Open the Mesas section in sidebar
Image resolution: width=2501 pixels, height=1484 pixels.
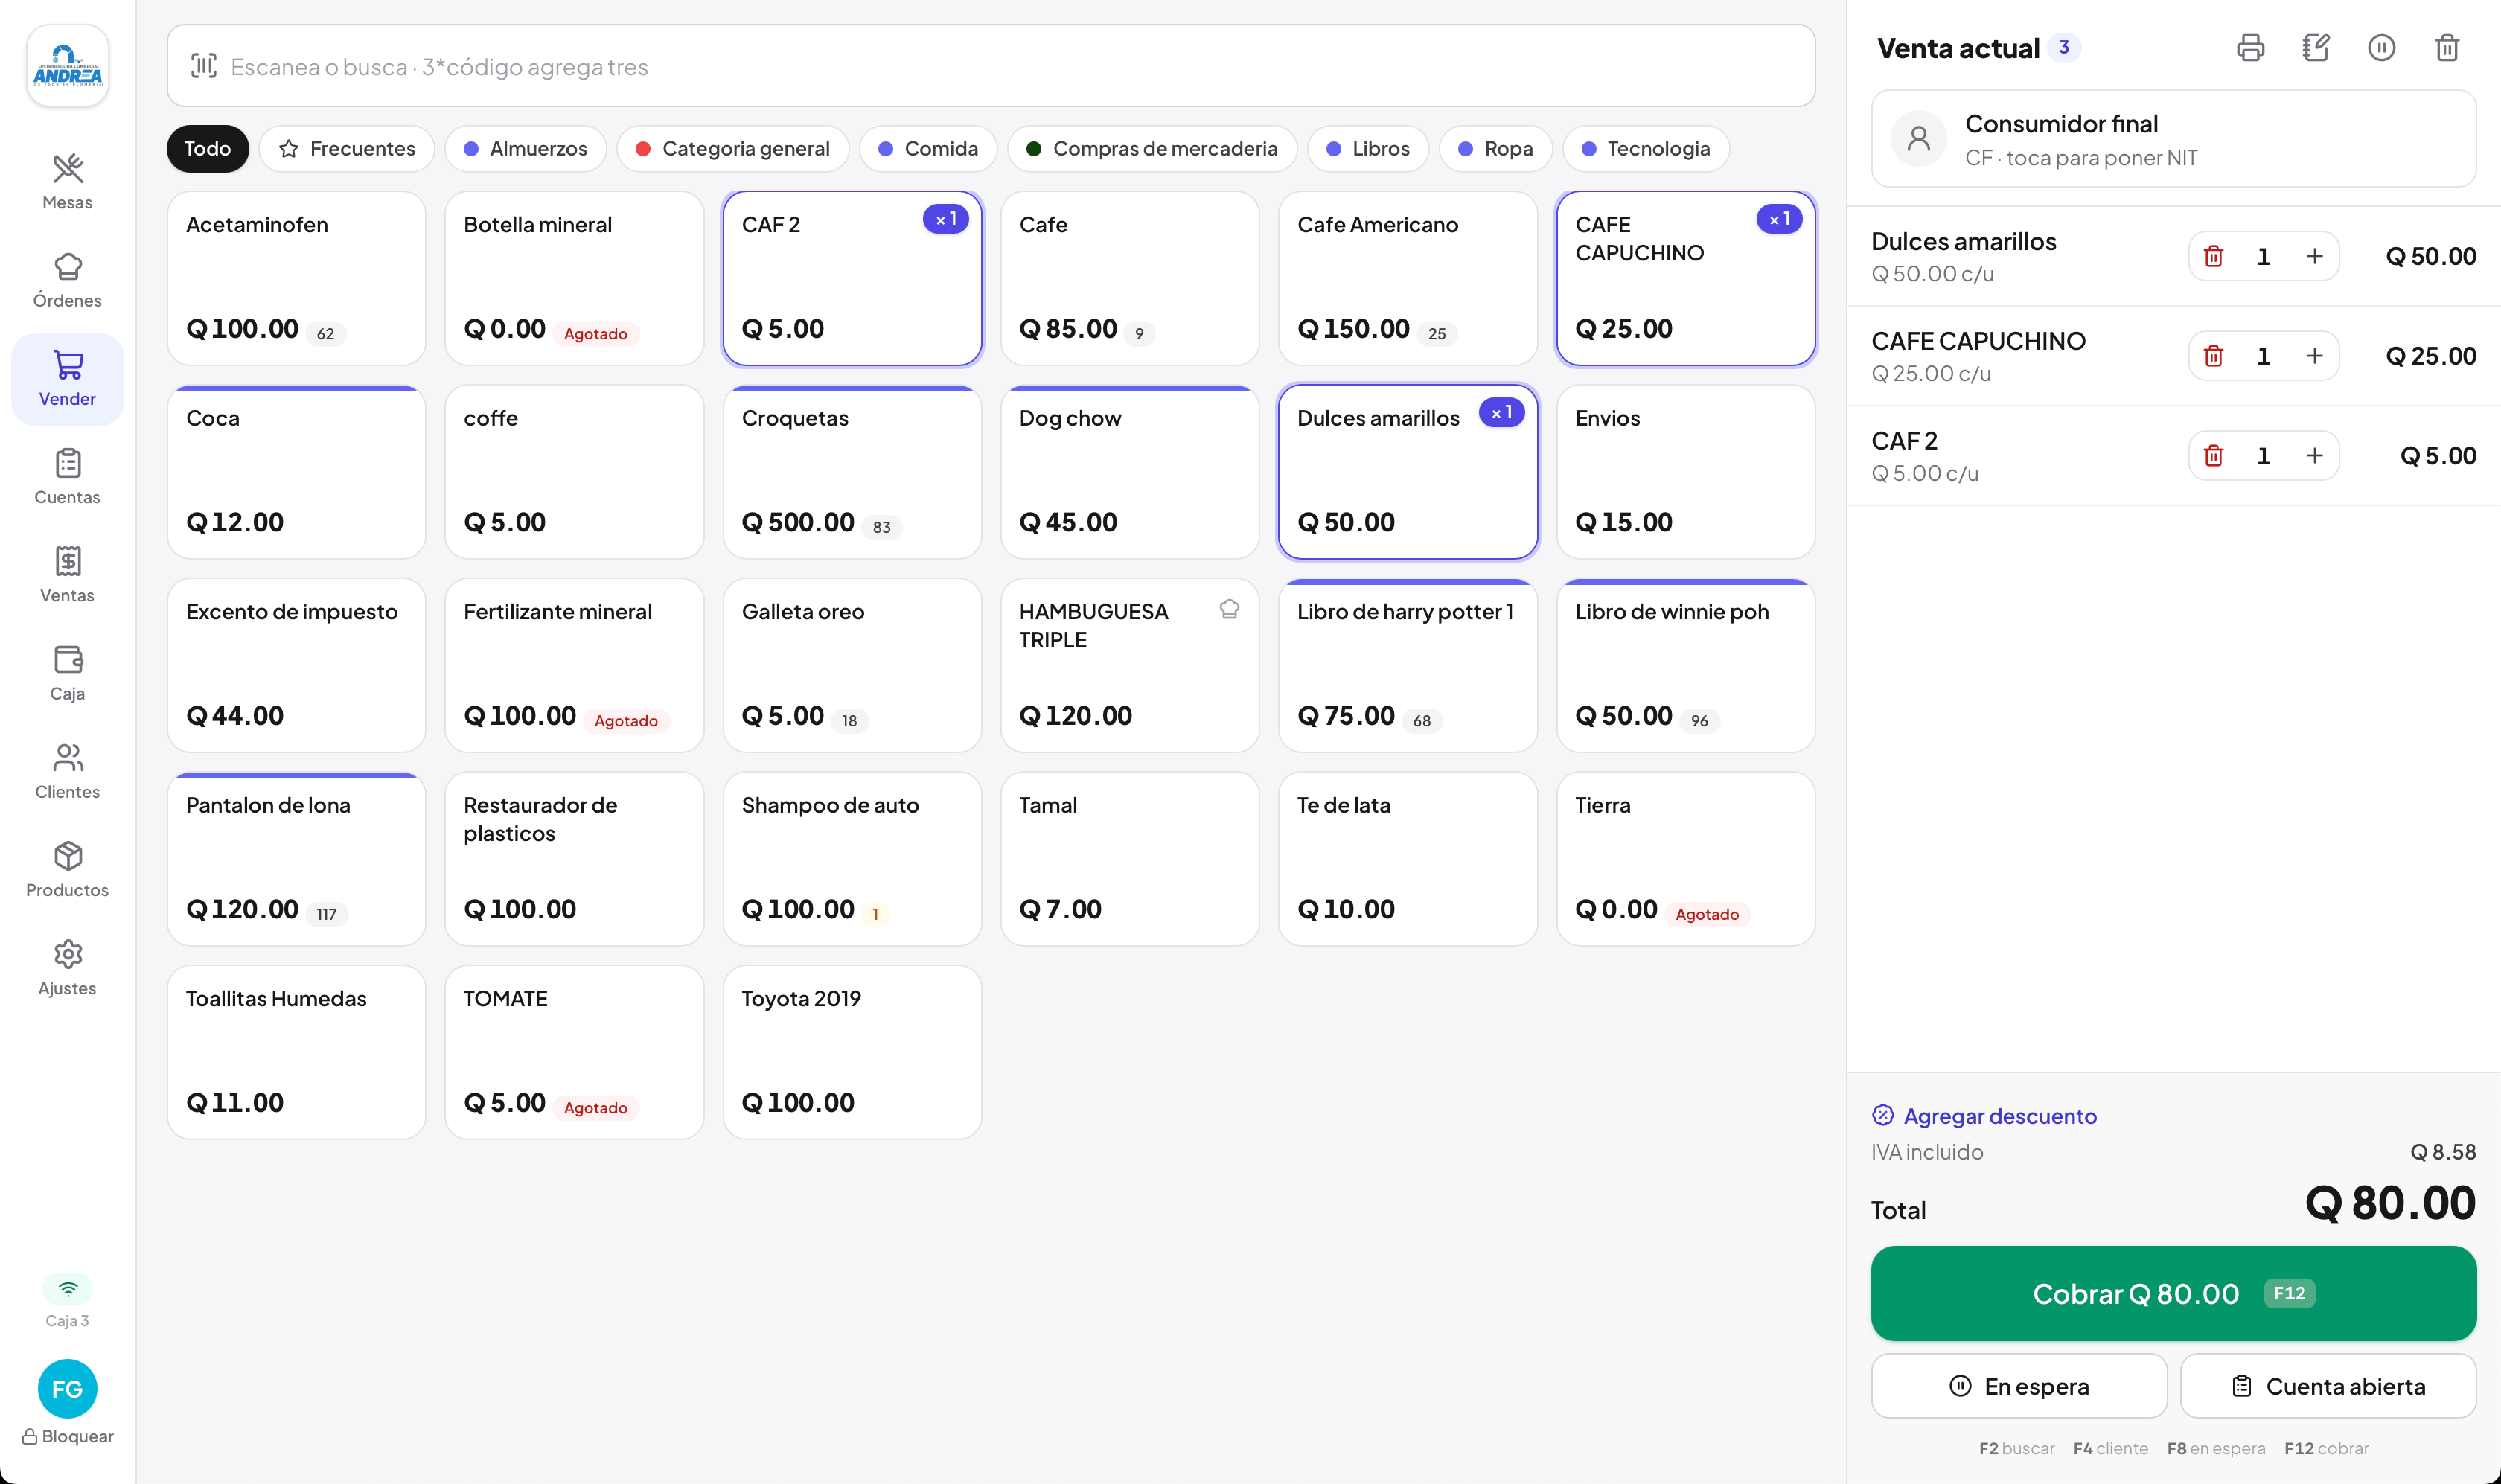click(x=67, y=182)
